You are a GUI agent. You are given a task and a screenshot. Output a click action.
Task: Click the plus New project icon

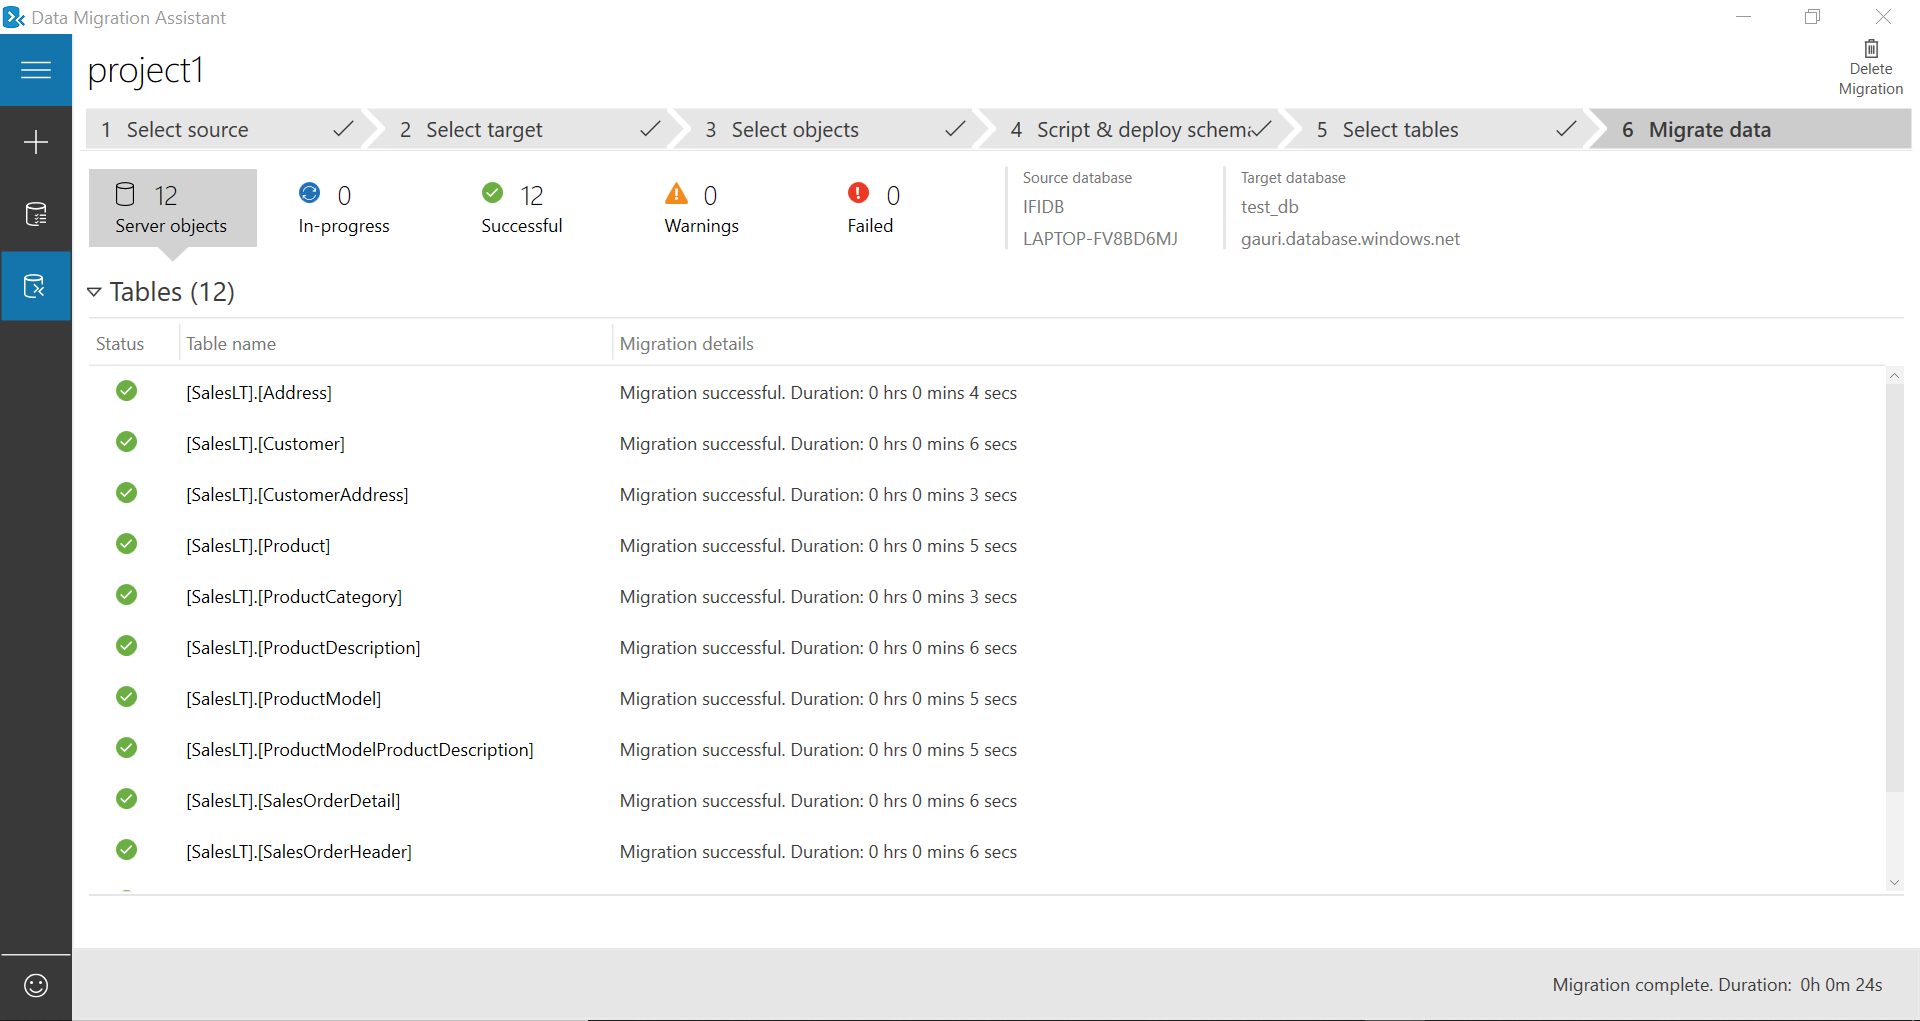click(x=36, y=142)
